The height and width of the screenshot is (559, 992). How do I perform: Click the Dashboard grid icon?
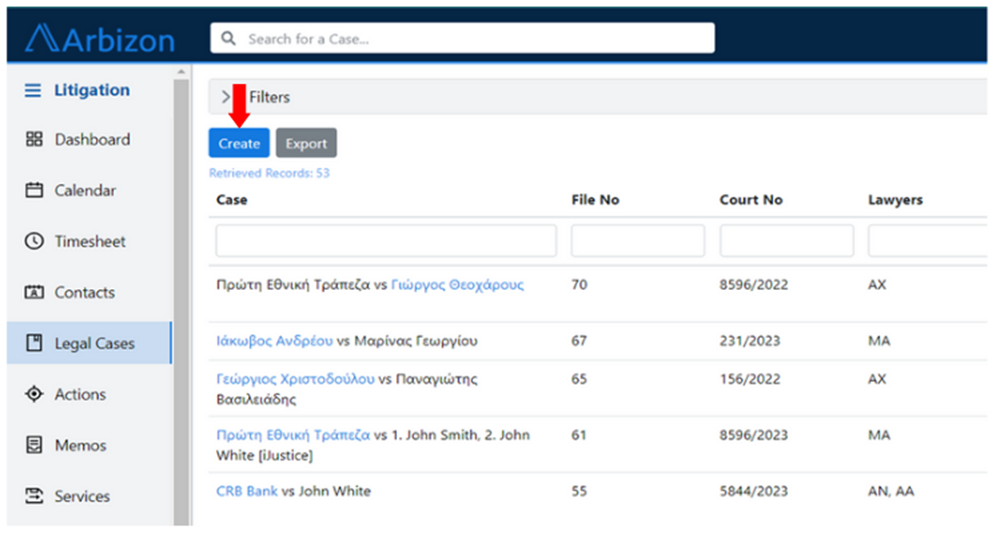(34, 140)
